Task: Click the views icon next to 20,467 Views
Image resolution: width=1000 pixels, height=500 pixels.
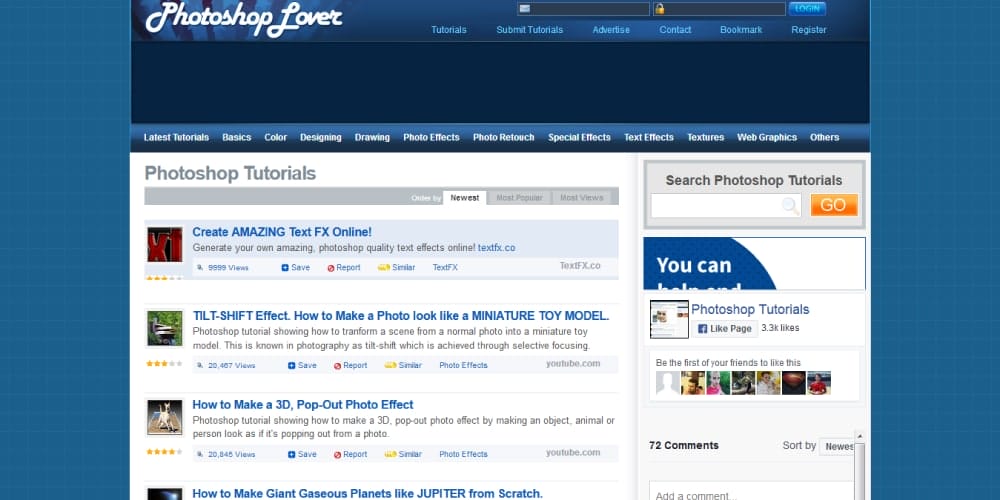Action: click(x=200, y=365)
